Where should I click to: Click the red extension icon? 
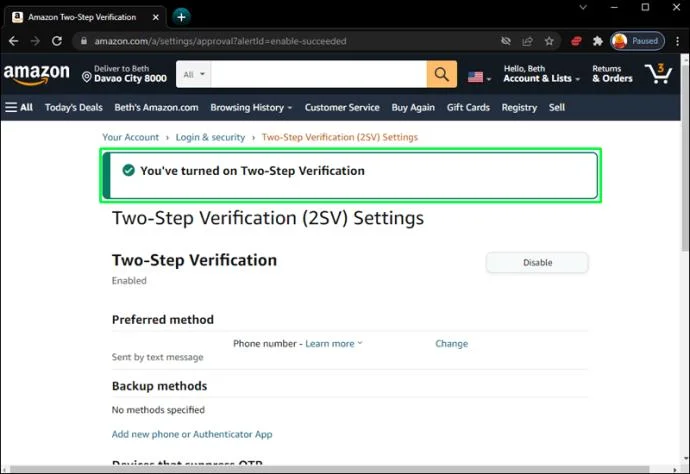coord(576,41)
